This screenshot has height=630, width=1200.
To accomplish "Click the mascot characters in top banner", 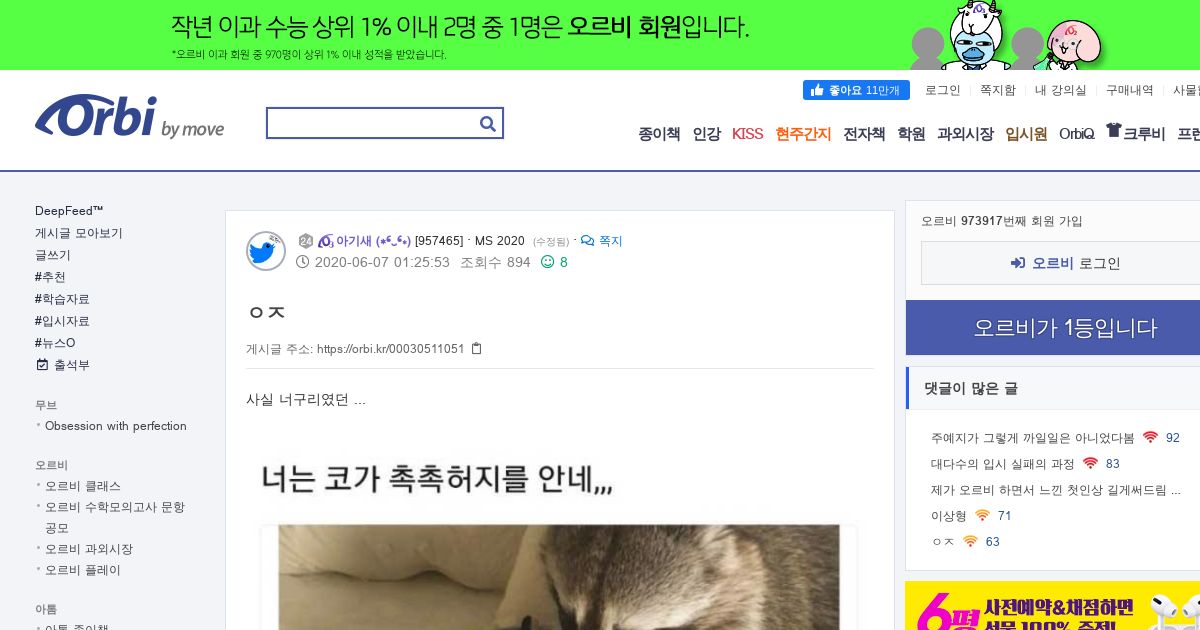I will click(x=1005, y=36).
